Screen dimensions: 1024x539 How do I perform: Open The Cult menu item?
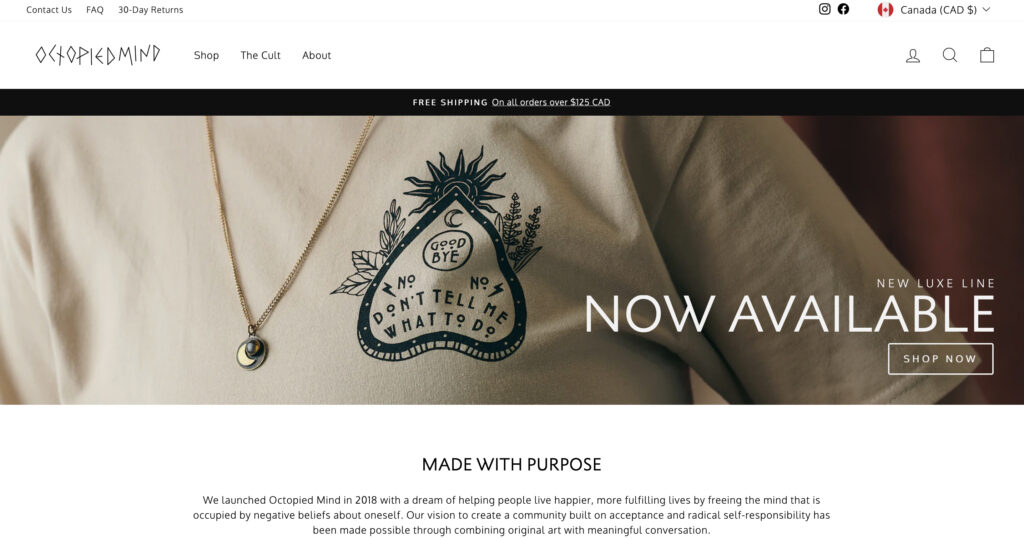261,56
